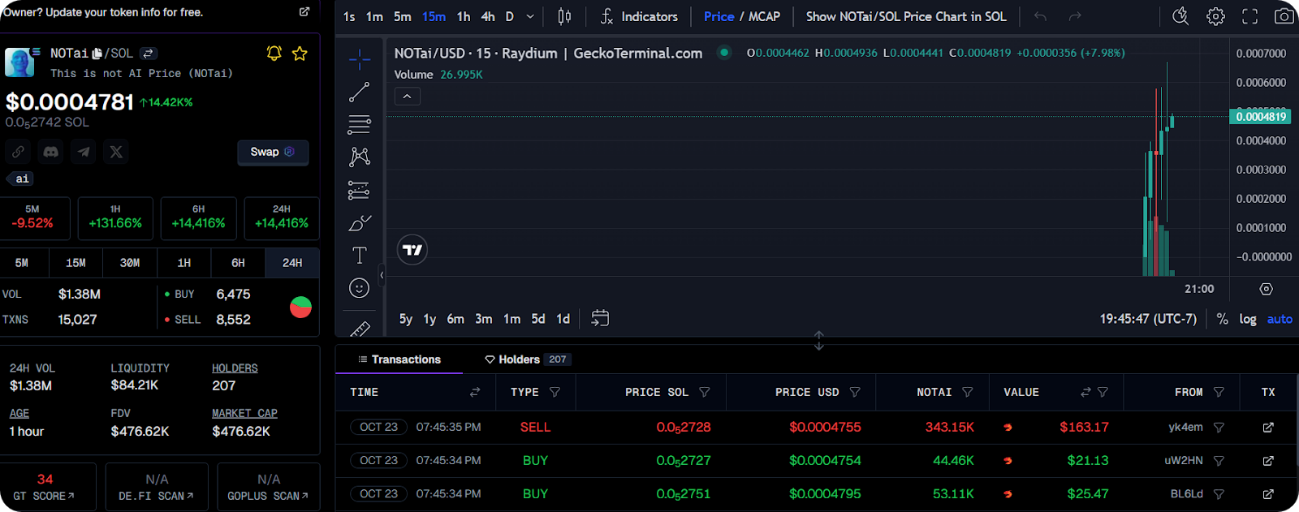Select the brush drawing tool
Screen dimensions: 1299x512
pyautogui.click(x=359, y=223)
